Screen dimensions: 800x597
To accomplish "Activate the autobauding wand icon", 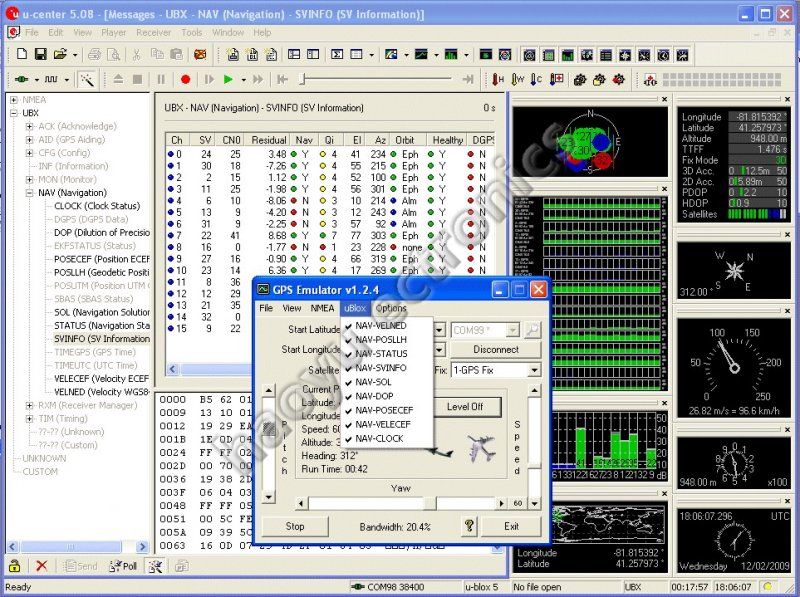I will coord(86,80).
